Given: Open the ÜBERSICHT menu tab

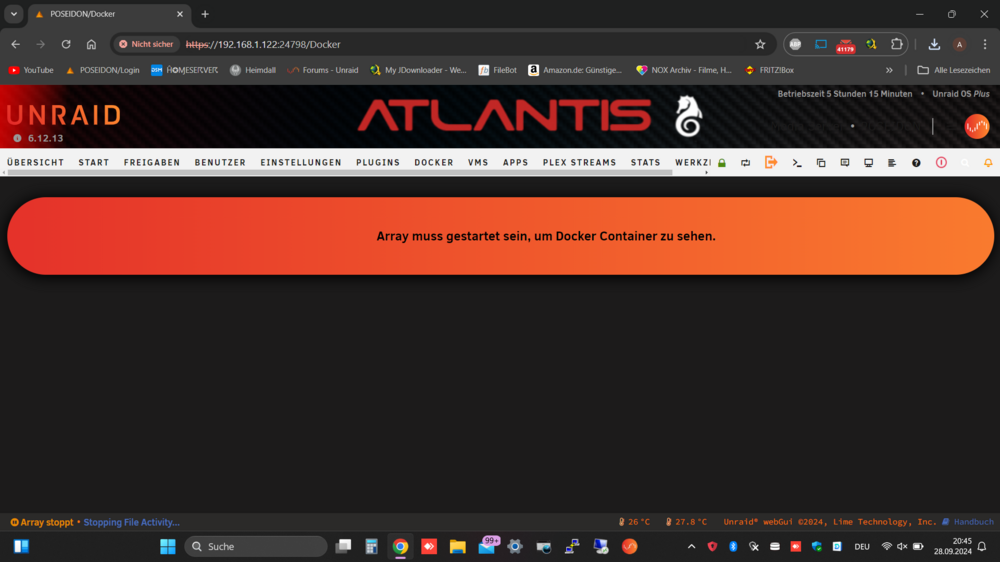Looking at the screenshot, I should pos(36,163).
